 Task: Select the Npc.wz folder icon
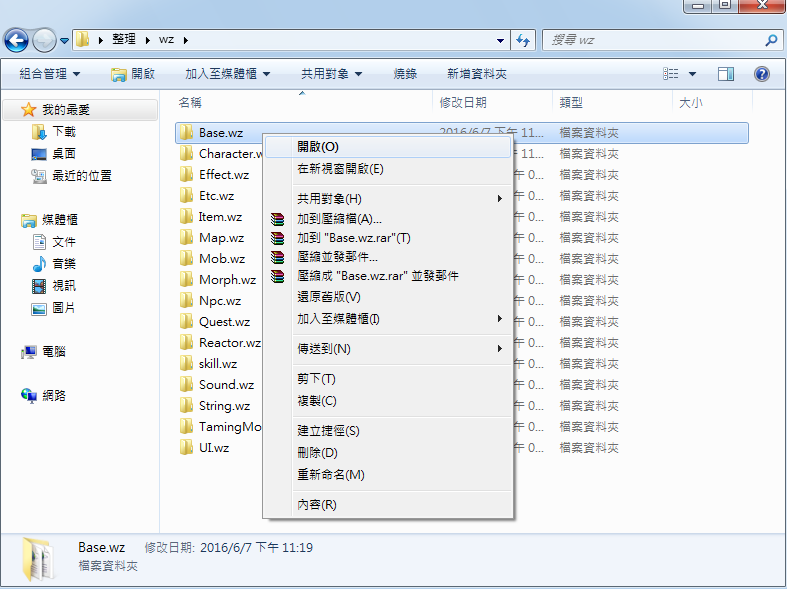pos(186,301)
